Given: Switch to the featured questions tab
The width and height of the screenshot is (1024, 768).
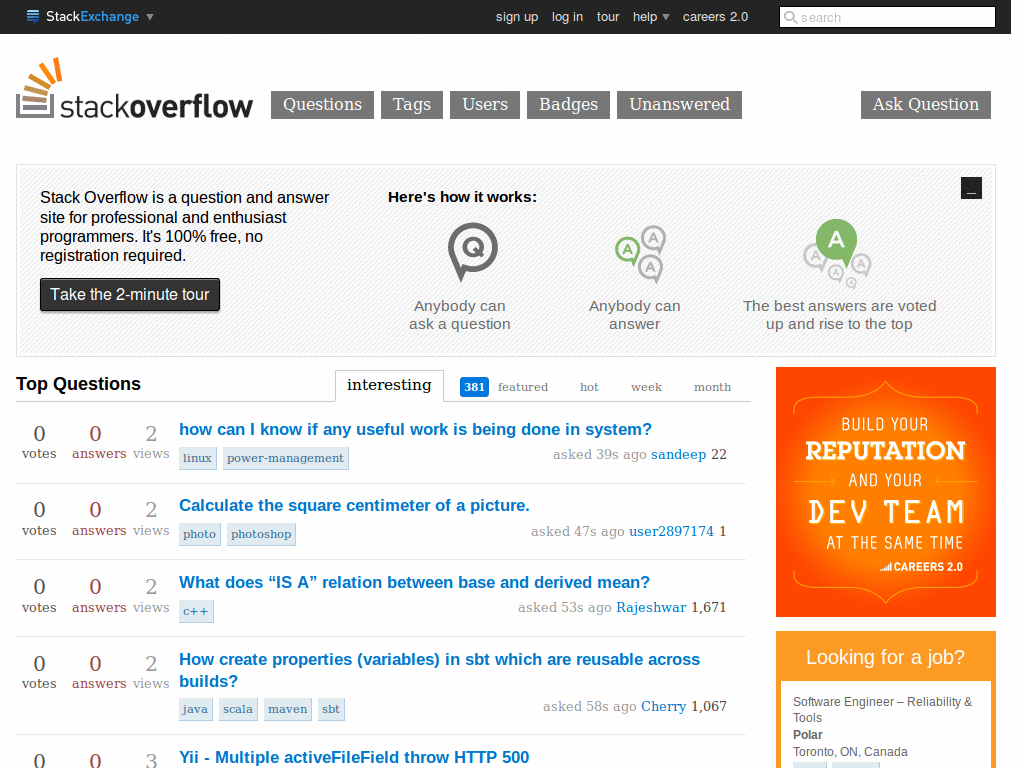Looking at the screenshot, I should tap(522, 386).
